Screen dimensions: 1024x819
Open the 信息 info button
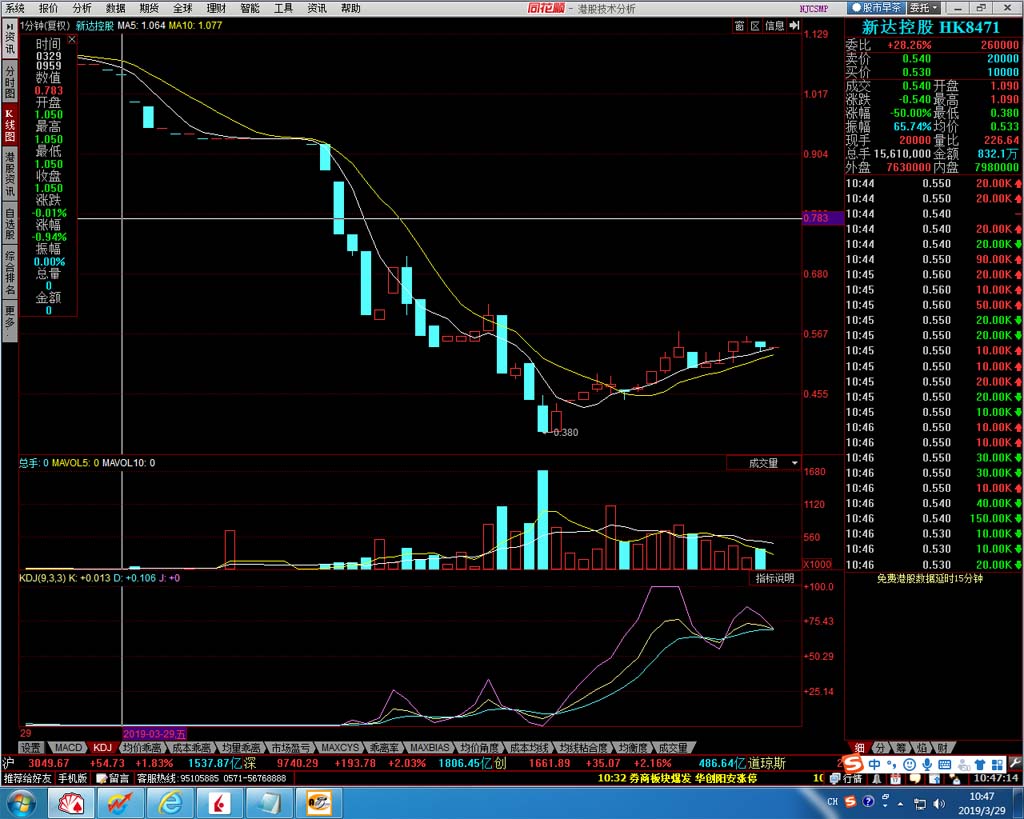point(775,25)
